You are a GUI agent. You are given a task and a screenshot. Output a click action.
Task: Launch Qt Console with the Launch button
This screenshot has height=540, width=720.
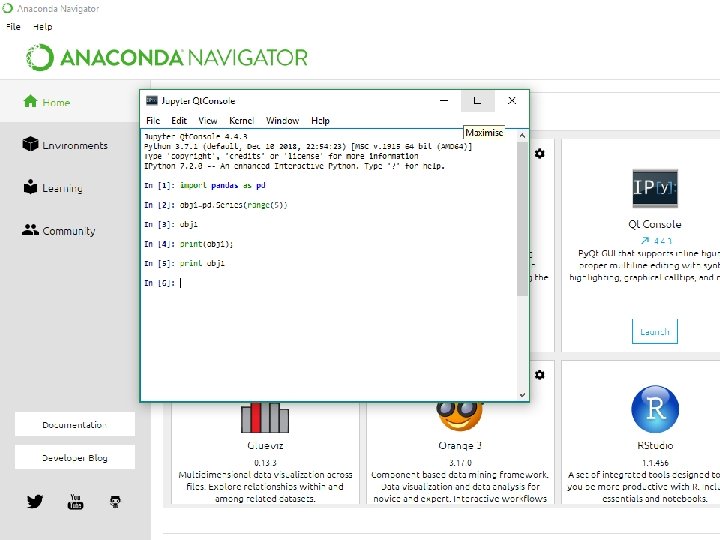coord(655,332)
